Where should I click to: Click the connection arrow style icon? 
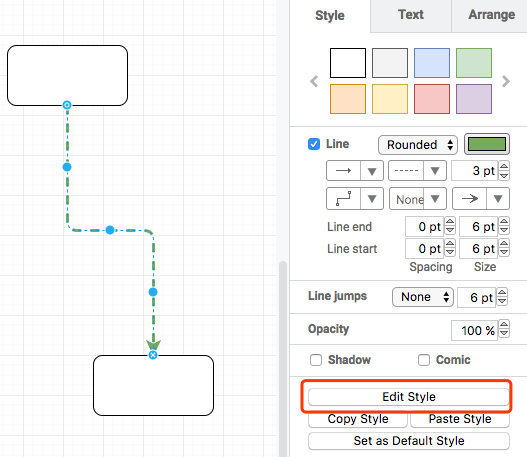[343, 171]
